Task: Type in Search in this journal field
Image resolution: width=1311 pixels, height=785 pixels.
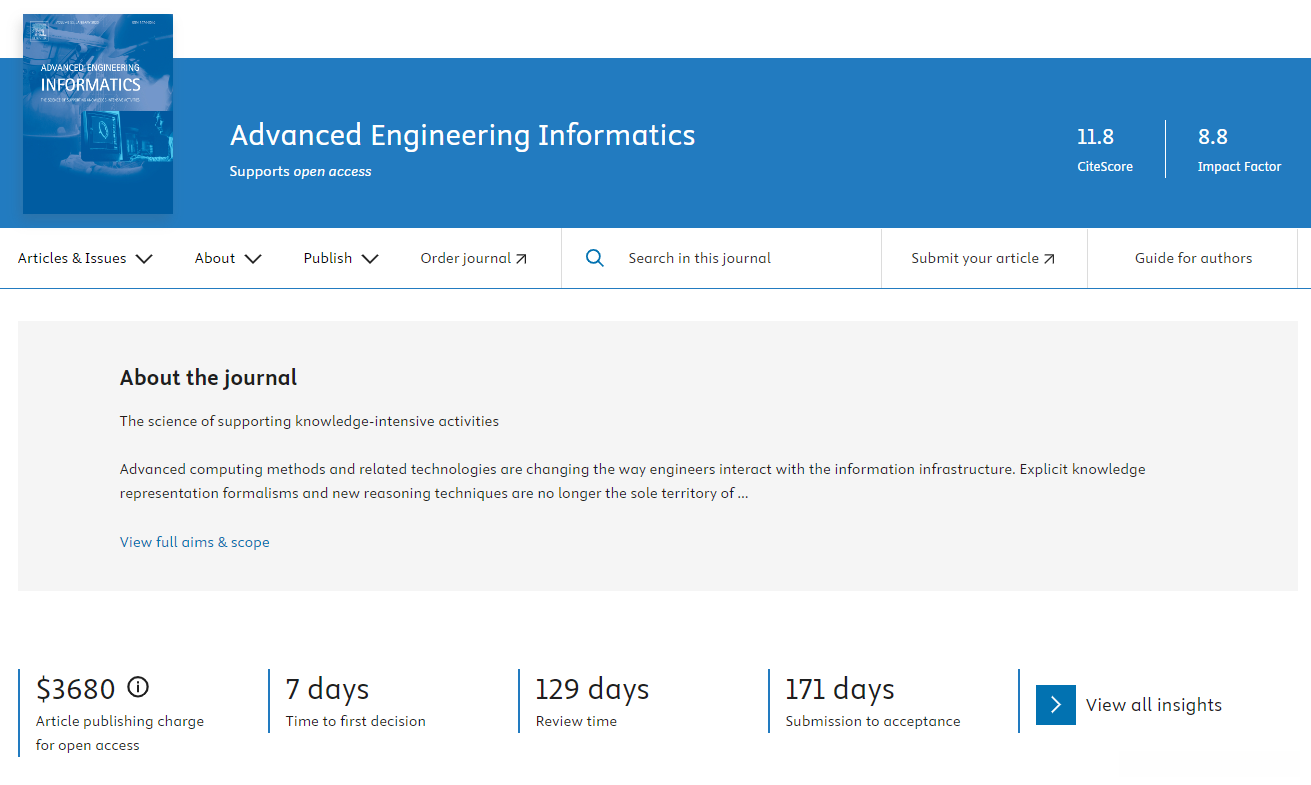Action: click(x=740, y=258)
